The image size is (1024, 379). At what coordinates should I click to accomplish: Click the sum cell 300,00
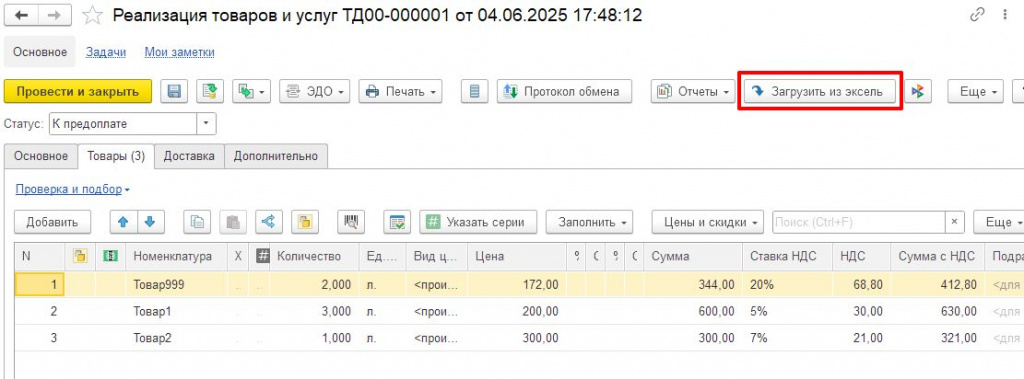(692, 338)
